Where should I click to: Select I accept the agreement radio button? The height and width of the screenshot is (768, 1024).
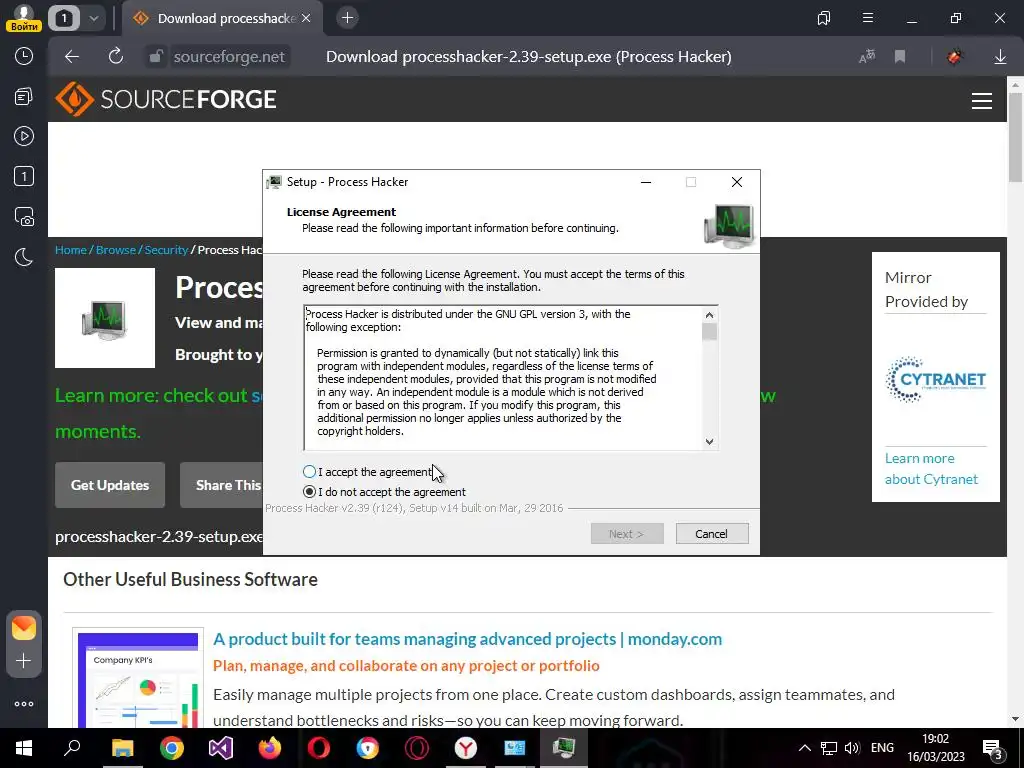click(310, 472)
